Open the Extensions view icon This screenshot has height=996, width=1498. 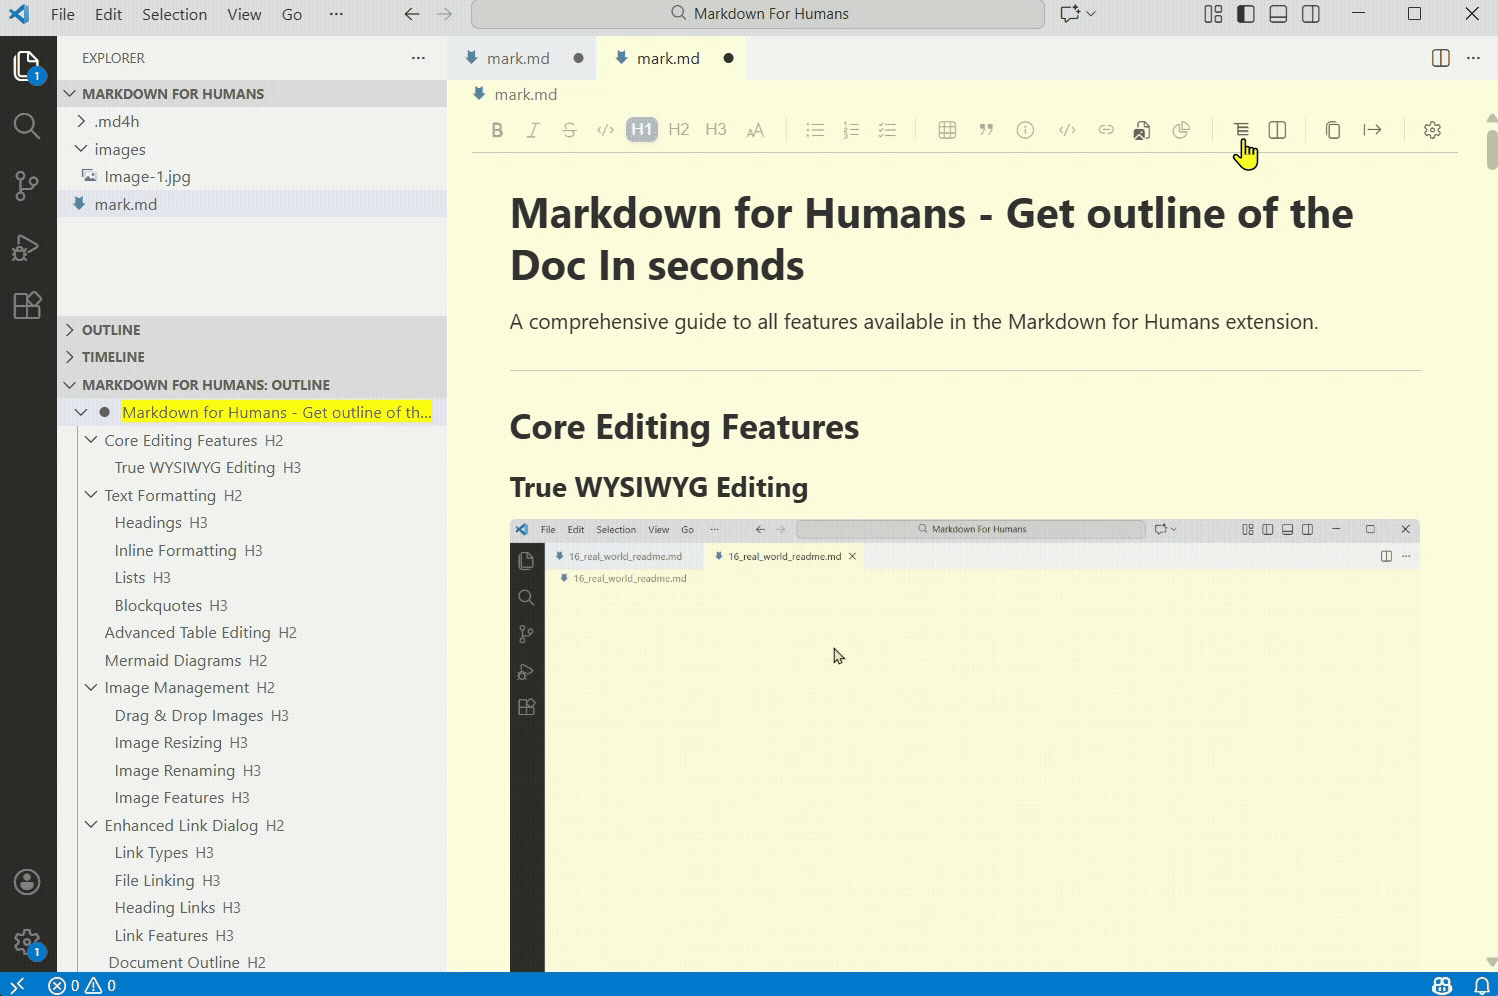[x=27, y=305]
